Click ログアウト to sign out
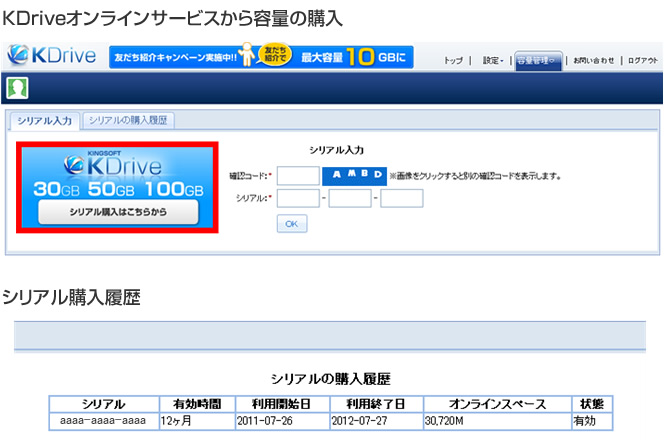 tap(643, 60)
